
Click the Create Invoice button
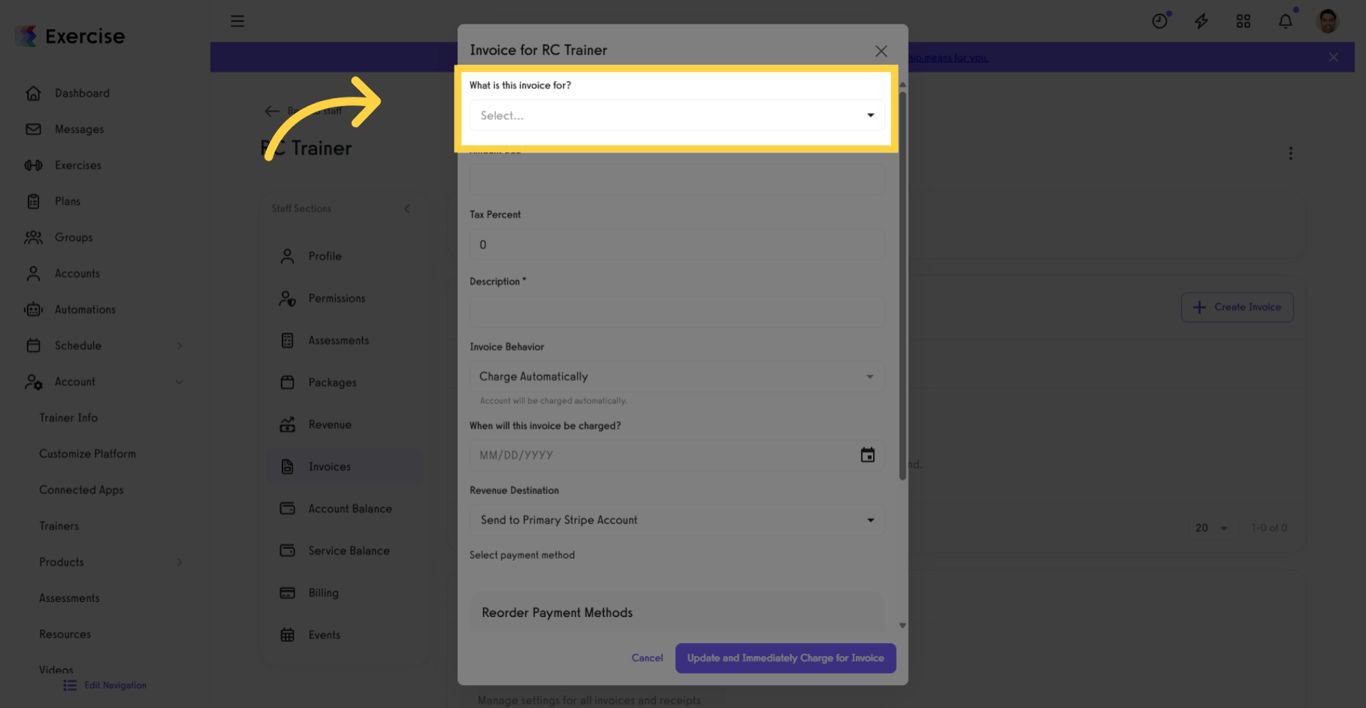tap(1237, 307)
